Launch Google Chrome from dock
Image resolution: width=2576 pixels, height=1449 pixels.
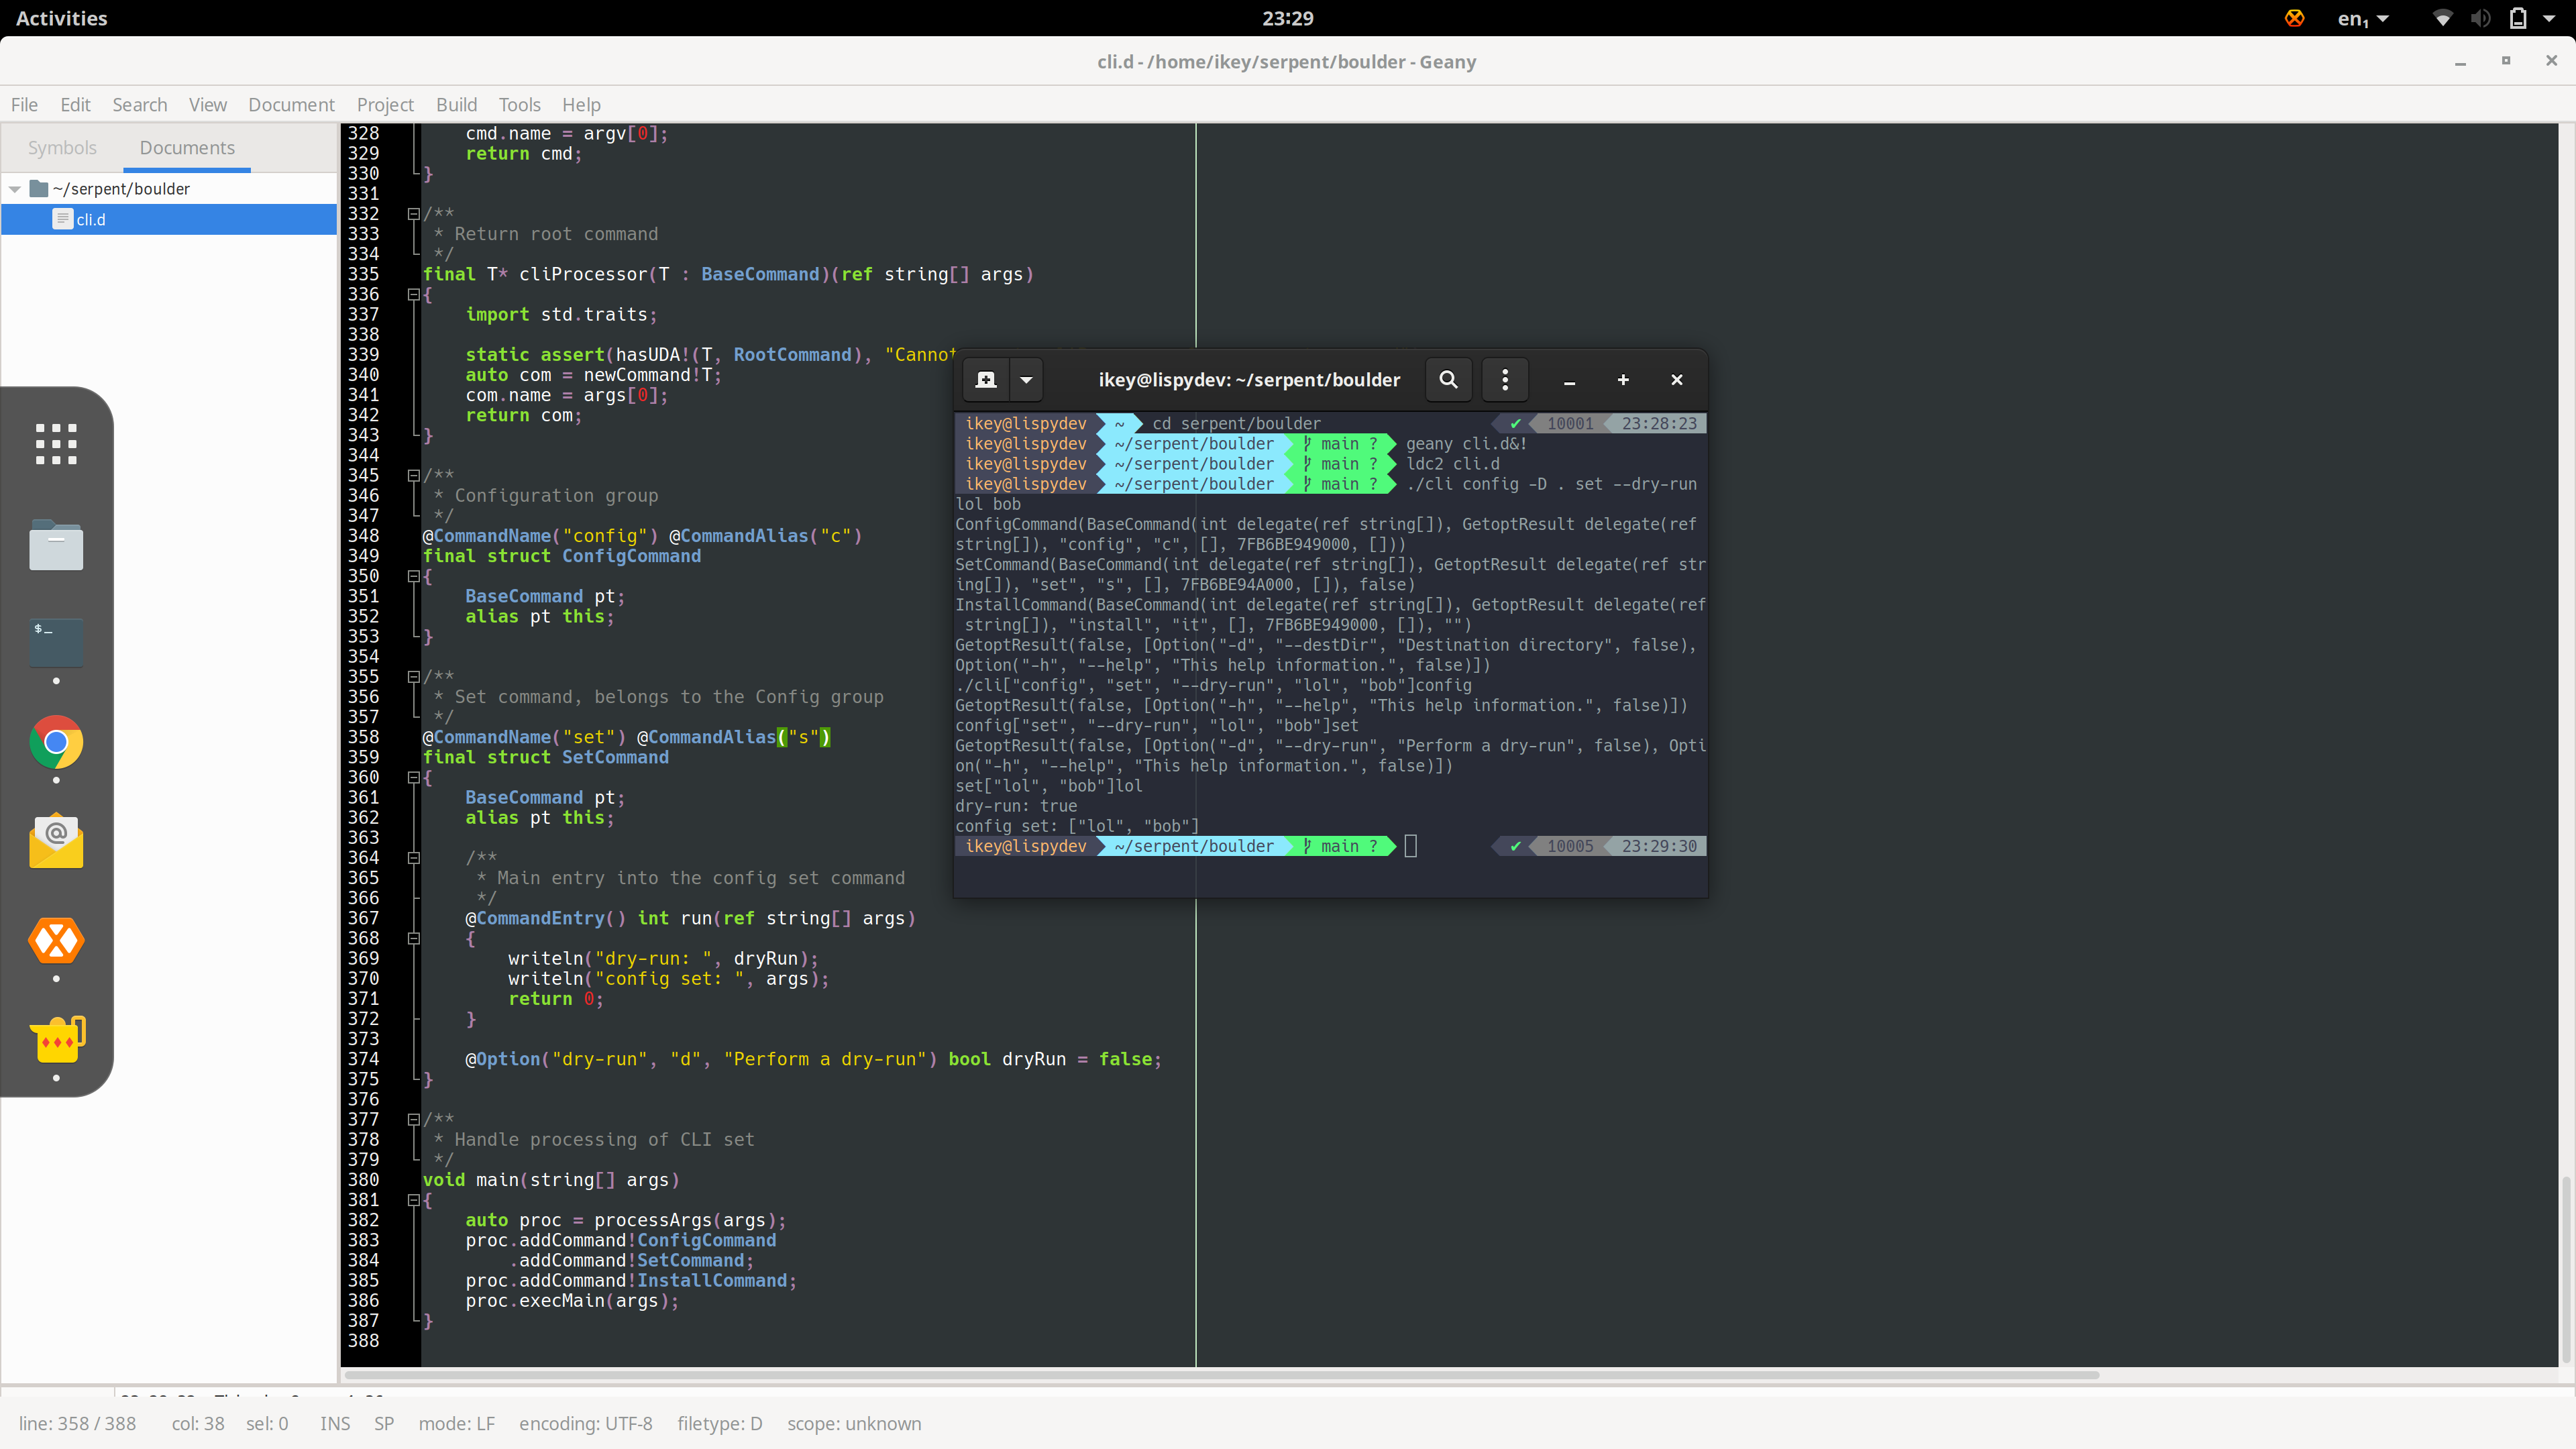(56, 743)
